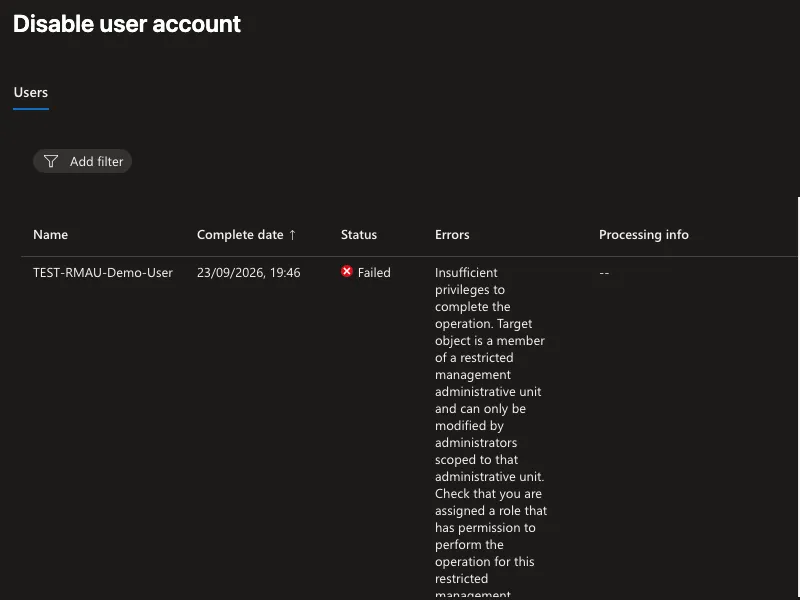
Task: Click the Add filter button
Action: click(x=83, y=161)
